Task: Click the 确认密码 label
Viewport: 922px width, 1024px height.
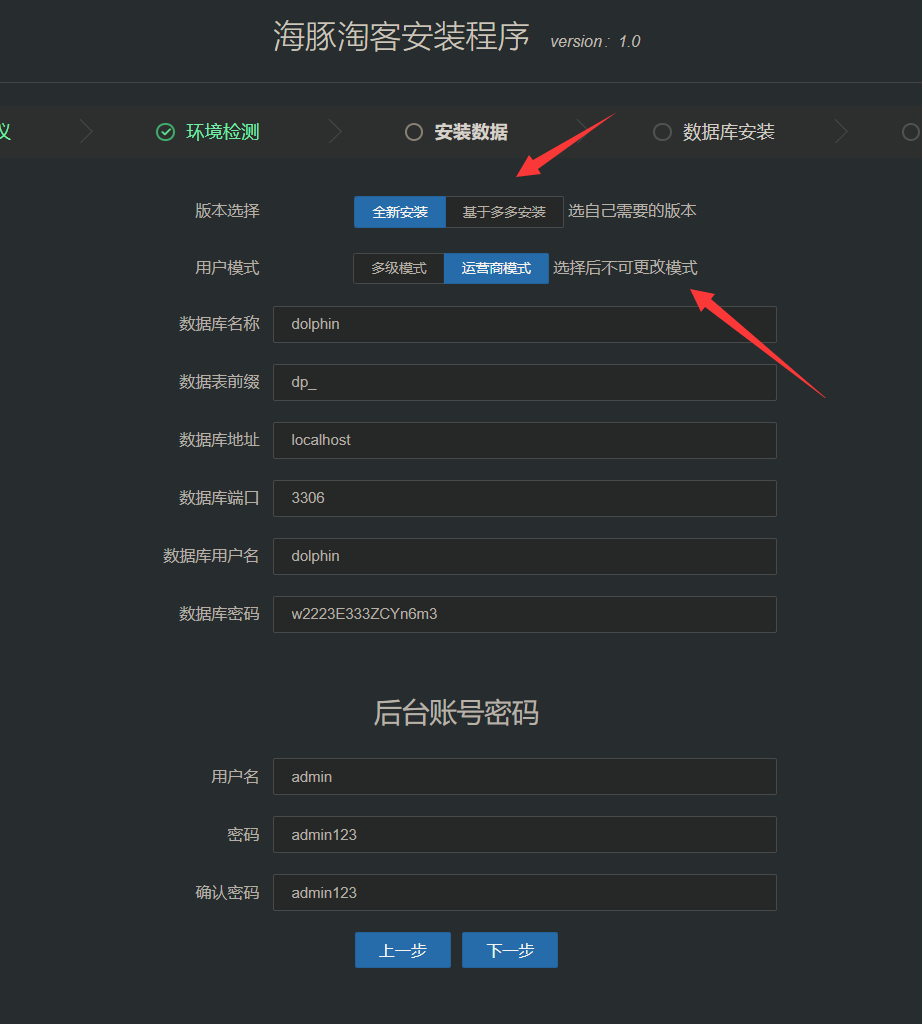Action: coord(227,893)
